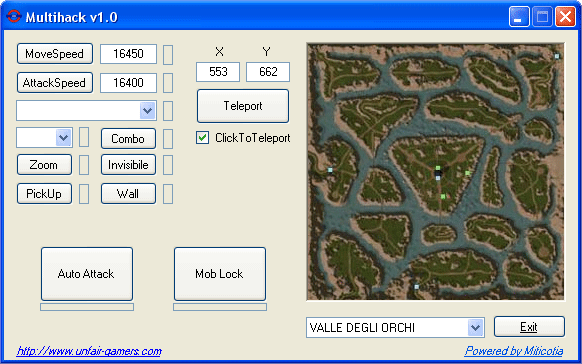Click the light blue marker at map top-right corner
The width and height of the screenshot is (582, 364).
(556, 56)
